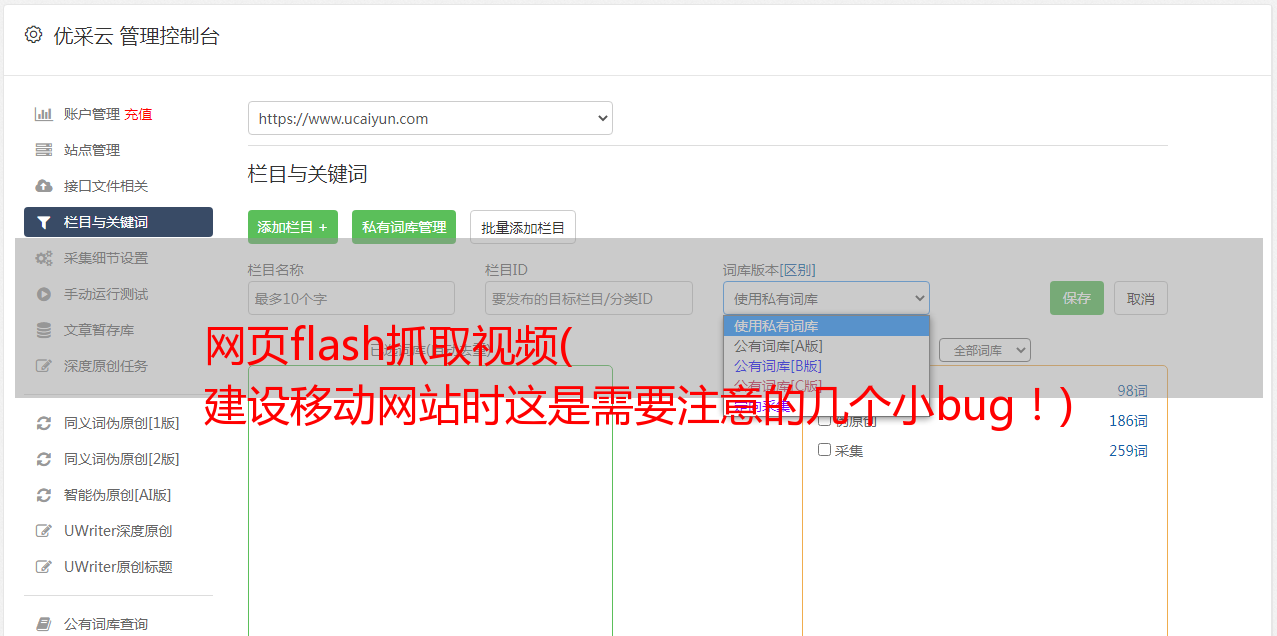Open 同义词伪原创[2版] in the sidebar
1277x636 pixels.
122,459
